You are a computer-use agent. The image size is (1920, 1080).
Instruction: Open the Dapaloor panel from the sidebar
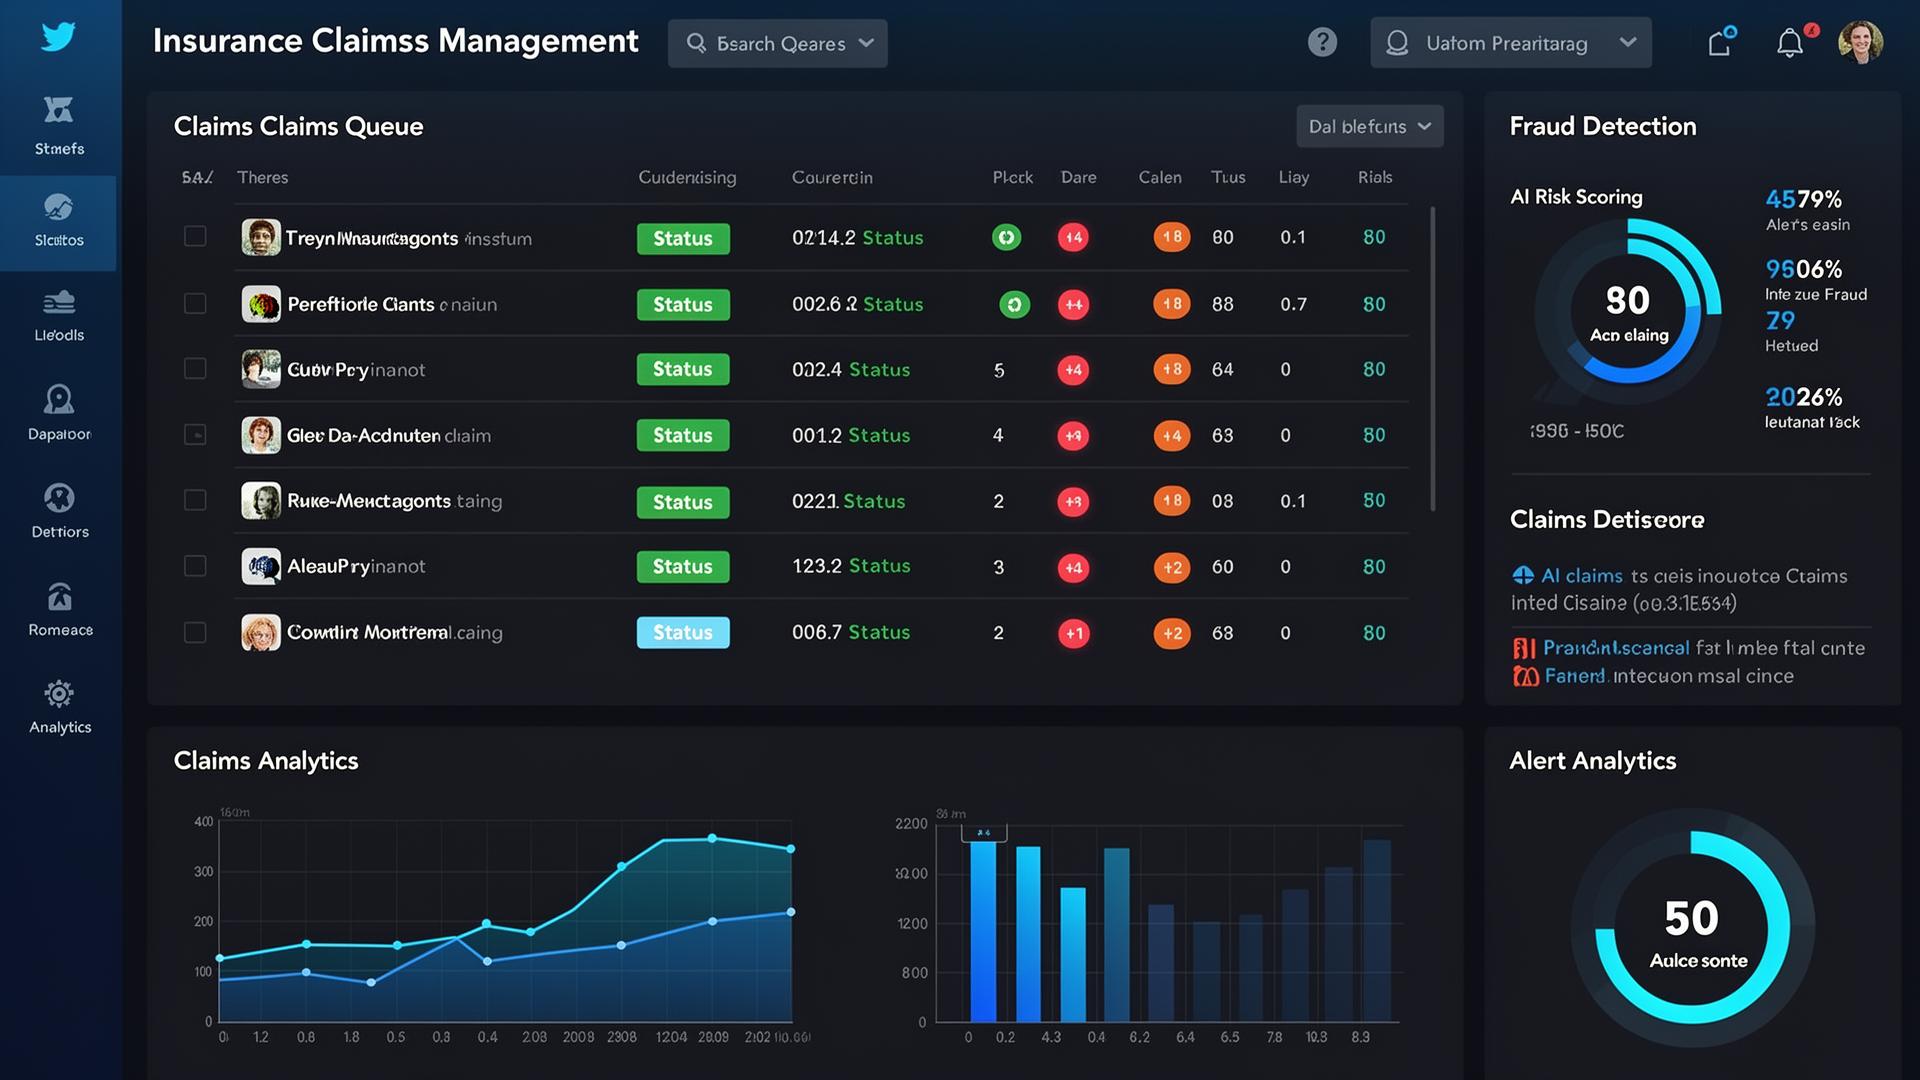[59, 413]
